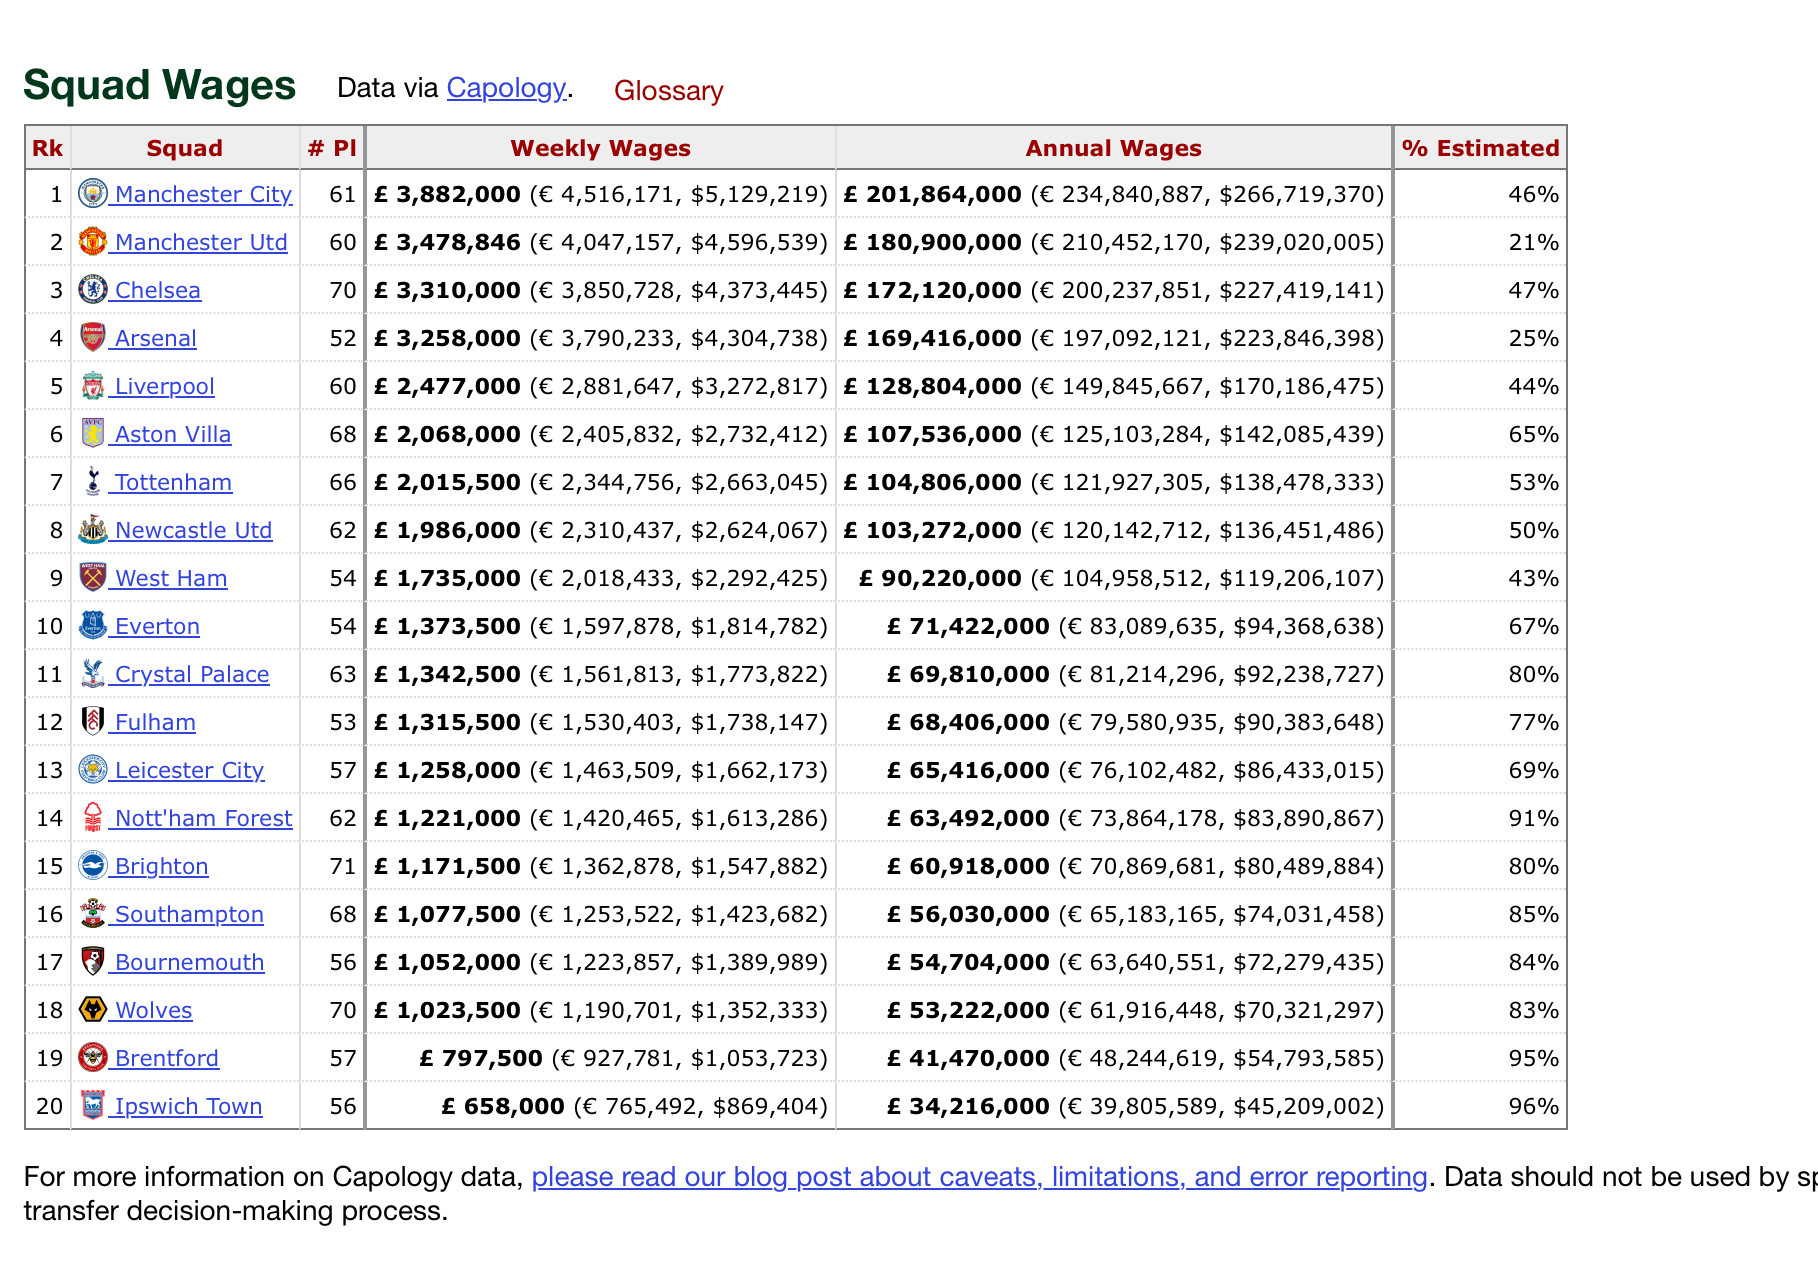Open the Crystal Palace squad link
Viewport: 1818px width, 1282px height.
[x=192, y=674]
